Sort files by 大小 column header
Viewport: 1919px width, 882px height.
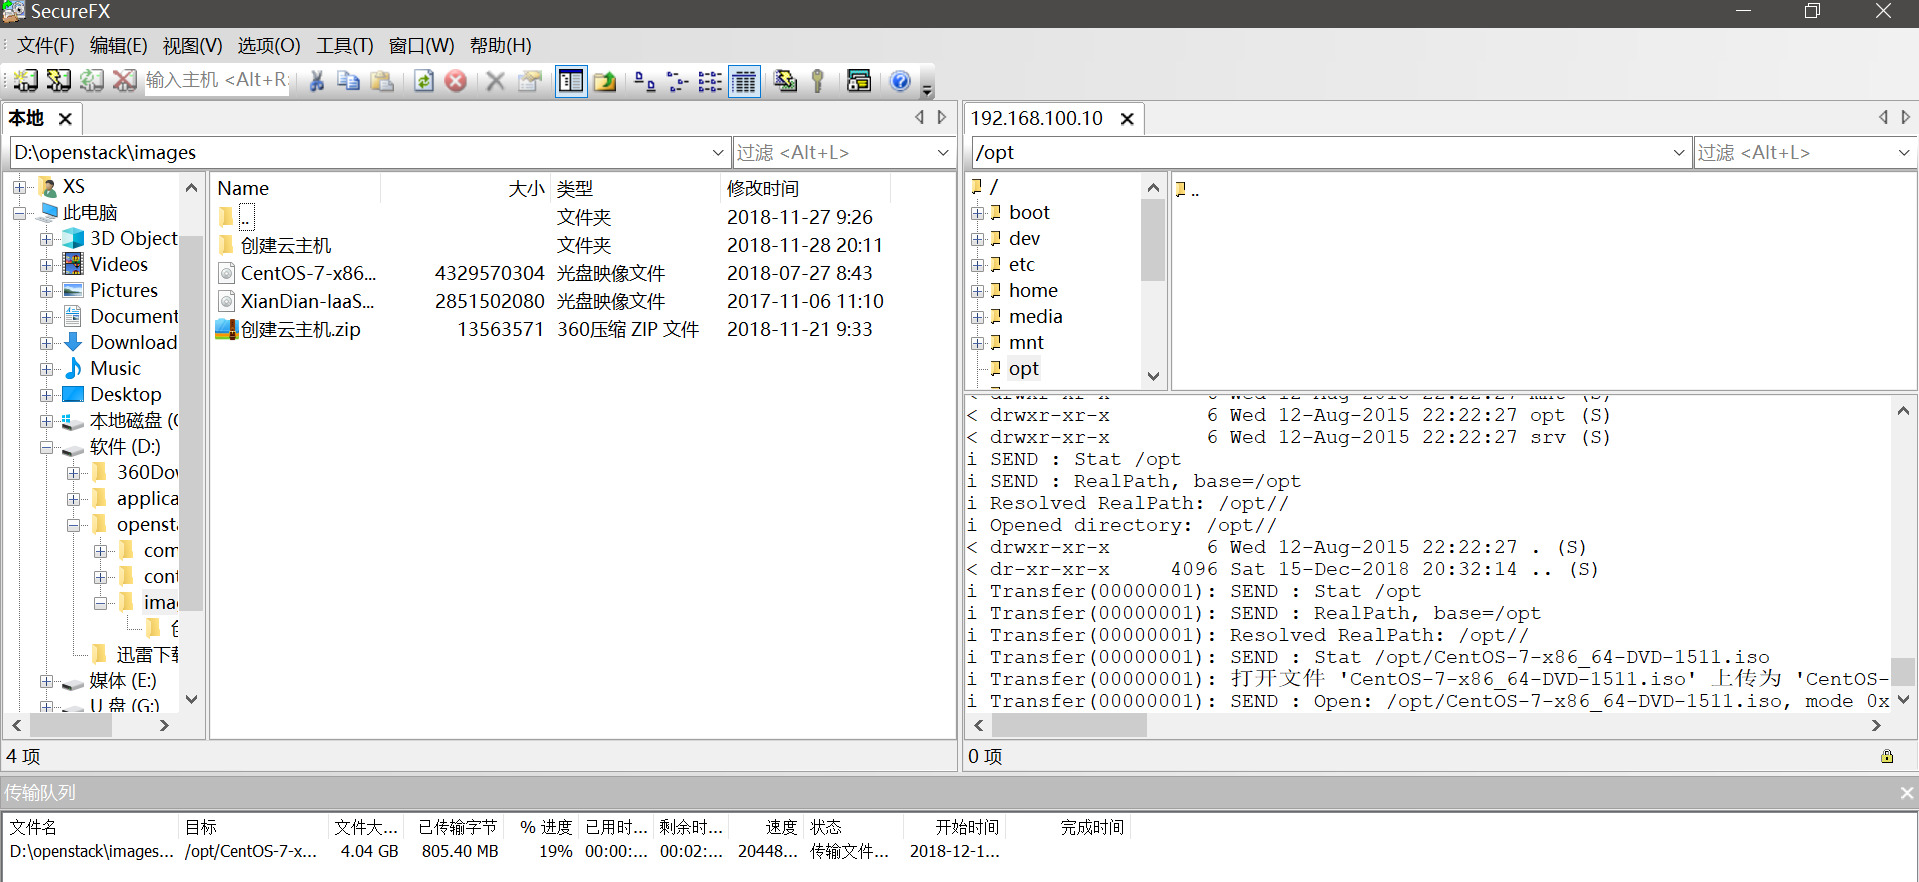pyautogui.click(x=465, y=188)
